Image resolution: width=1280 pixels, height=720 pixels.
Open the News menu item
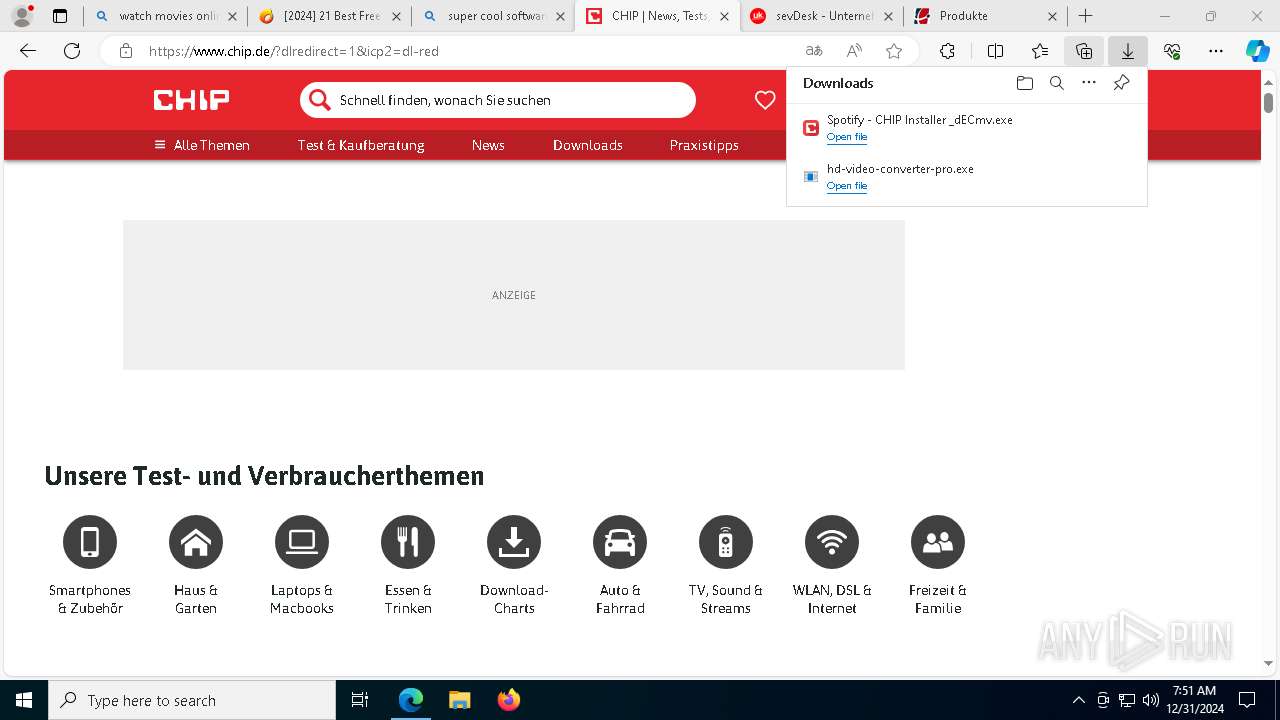pyautogui.click(x=488, y=145)
